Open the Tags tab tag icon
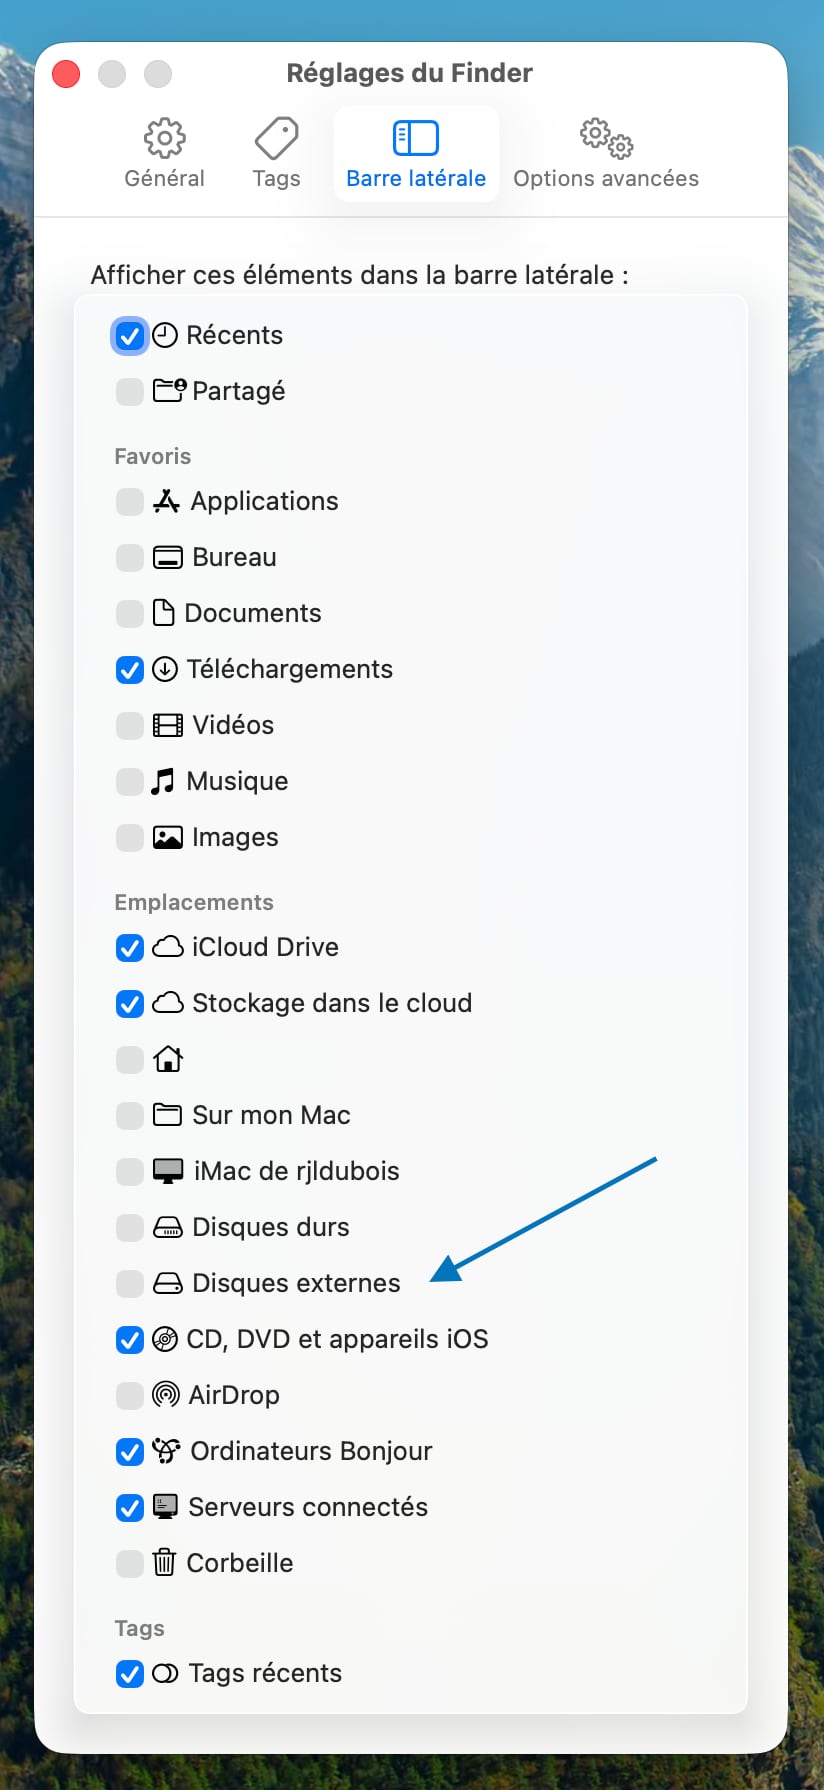This screenshot has width=824, height=1790. click(x=276, y=138)
